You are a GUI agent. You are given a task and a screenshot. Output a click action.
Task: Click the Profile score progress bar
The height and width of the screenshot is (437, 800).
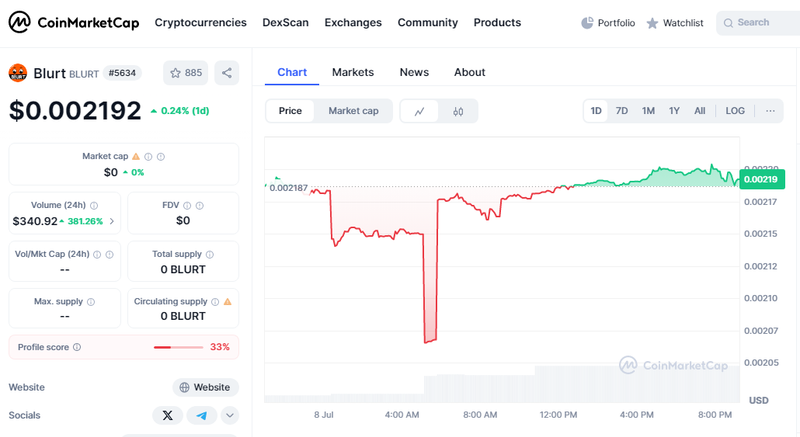pos(177,347)
